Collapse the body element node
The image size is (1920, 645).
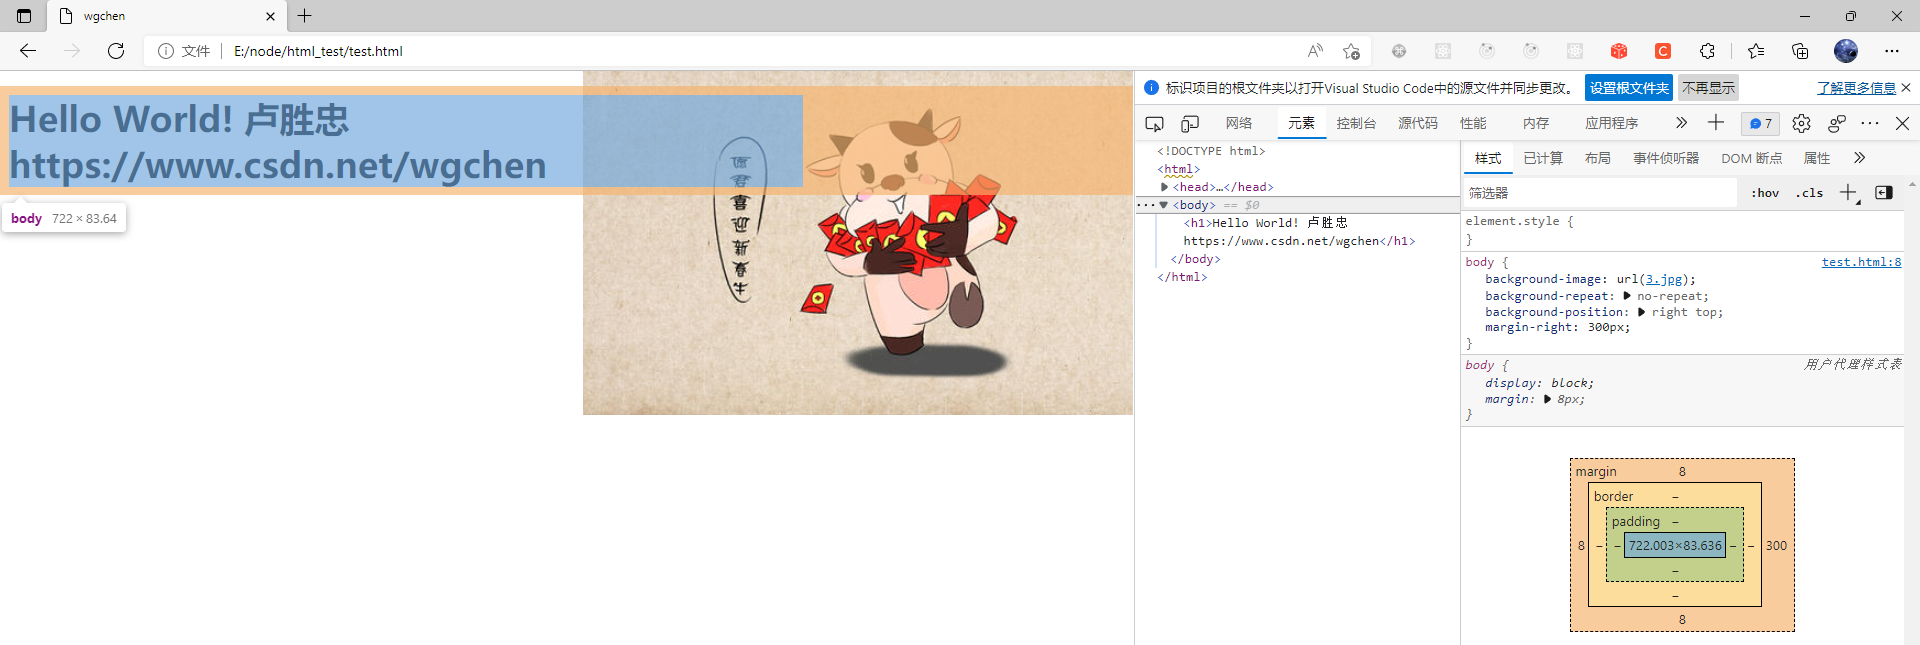(x=1163, y=205)
